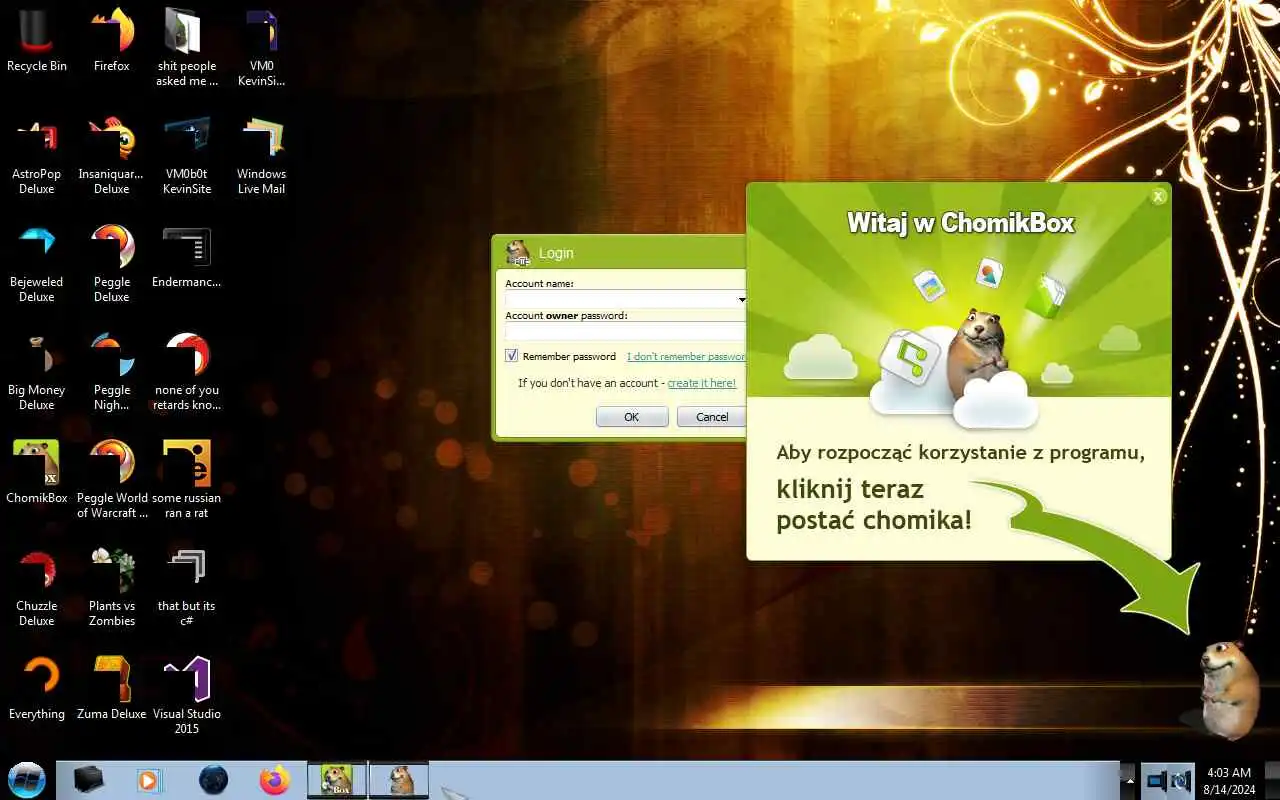Open the black box taskbar icon
Viewport: 1280px width, 800px height.
coord(88,779)
